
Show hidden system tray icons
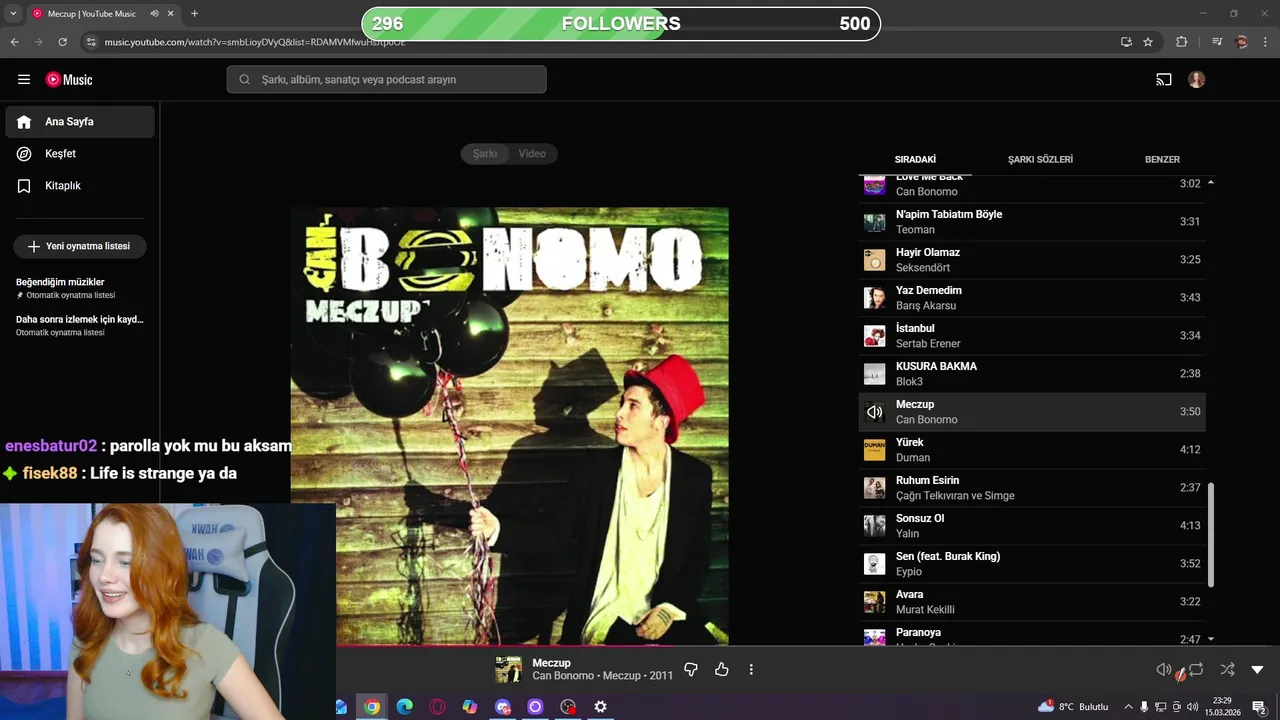(1128, 707)
